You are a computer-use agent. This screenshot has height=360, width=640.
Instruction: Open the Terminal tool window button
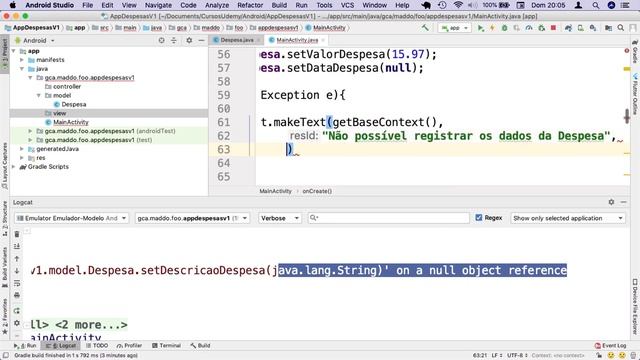pos(167,345)
